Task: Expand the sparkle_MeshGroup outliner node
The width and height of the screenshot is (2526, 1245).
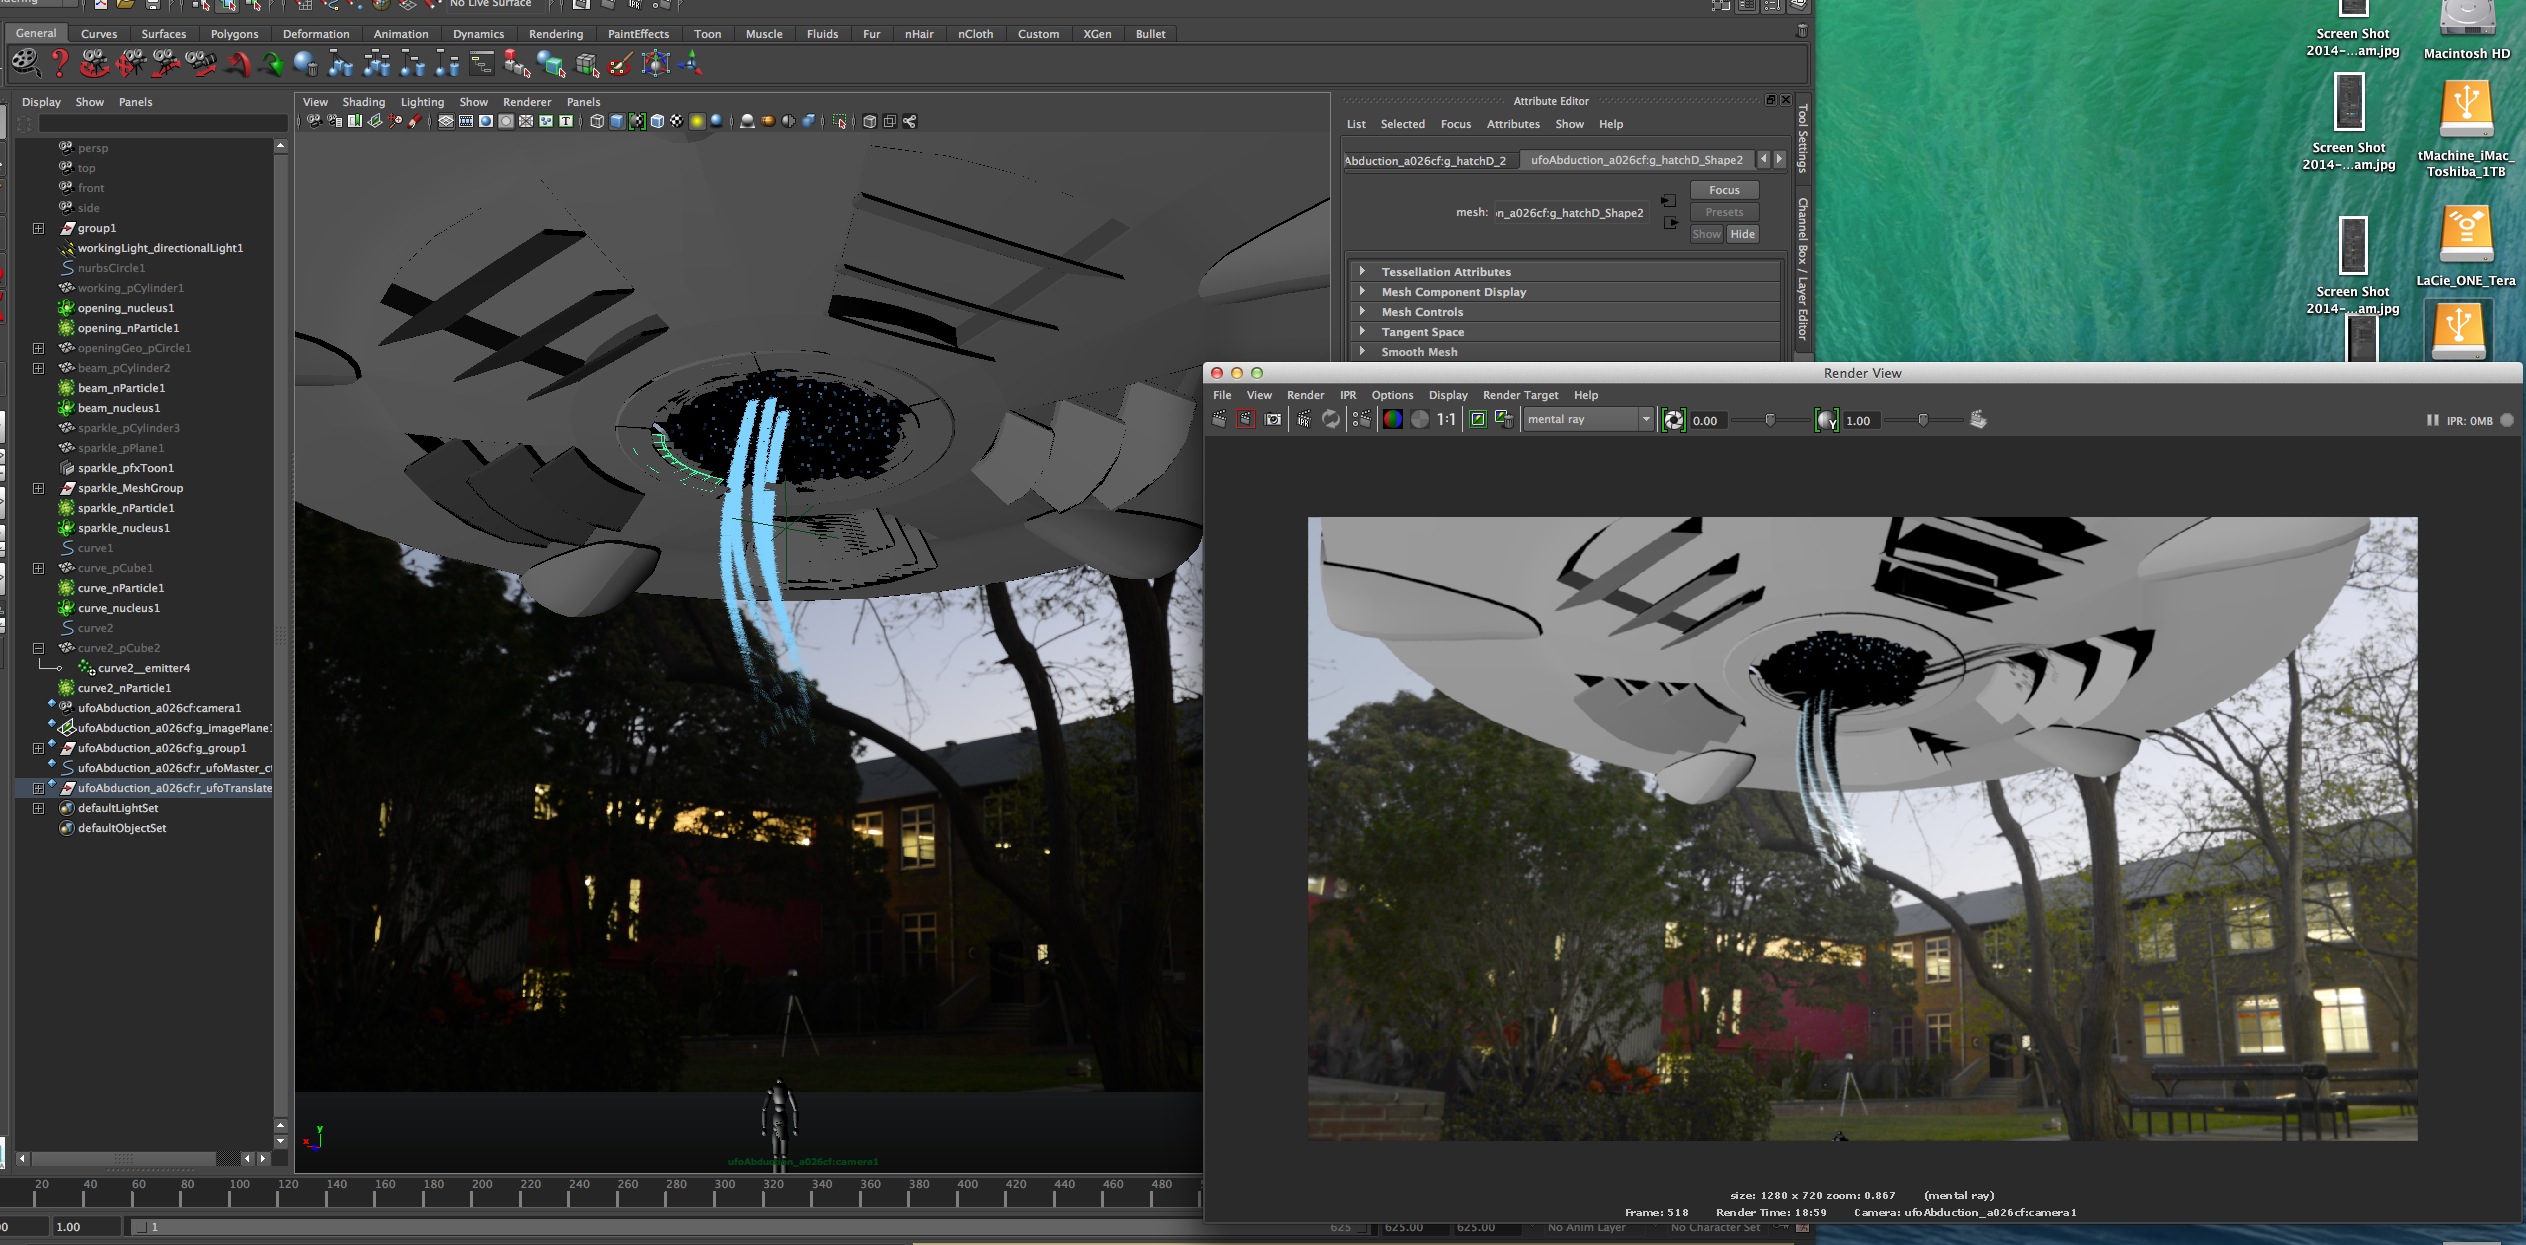Action: 38,488
